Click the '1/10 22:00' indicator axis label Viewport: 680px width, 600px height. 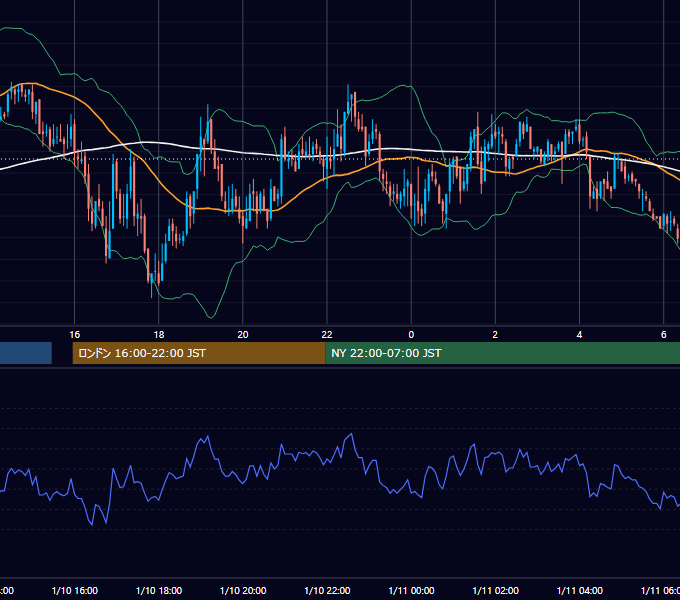click(x=327, y=590)
